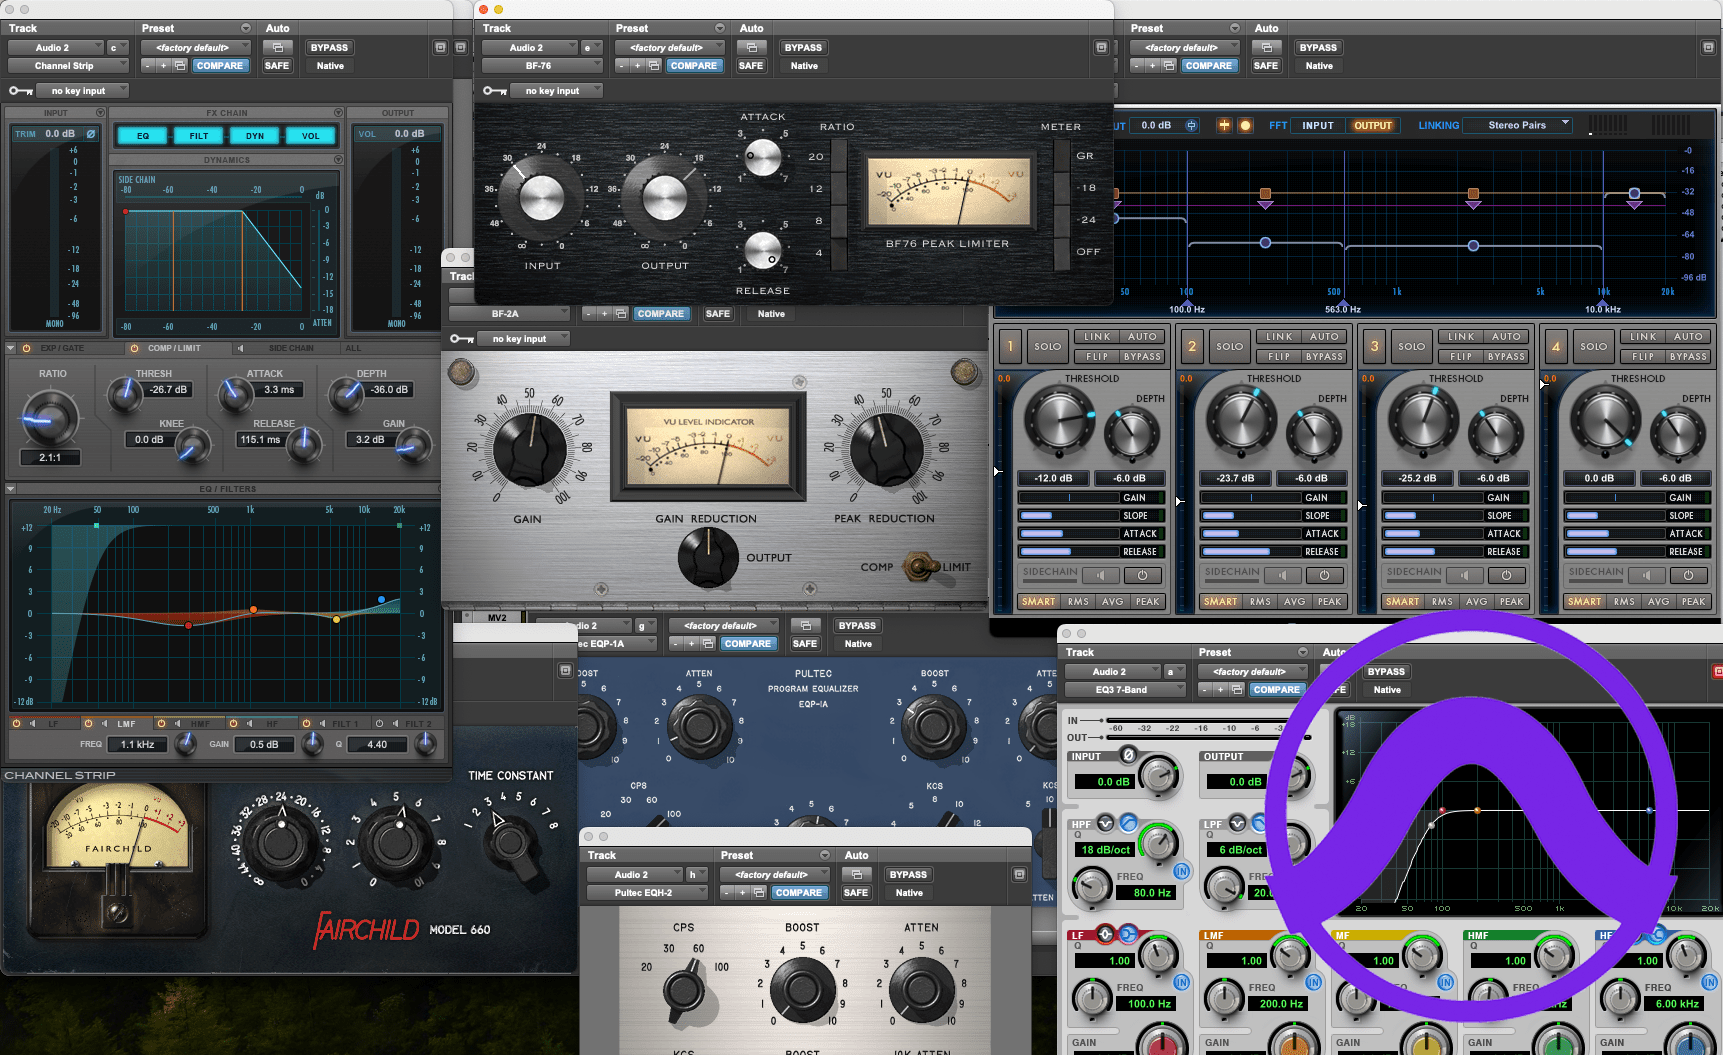Viewport: 1723px width, 1055px height.
Task: Click SOLO on multiband band 4
Action: 1593,347
